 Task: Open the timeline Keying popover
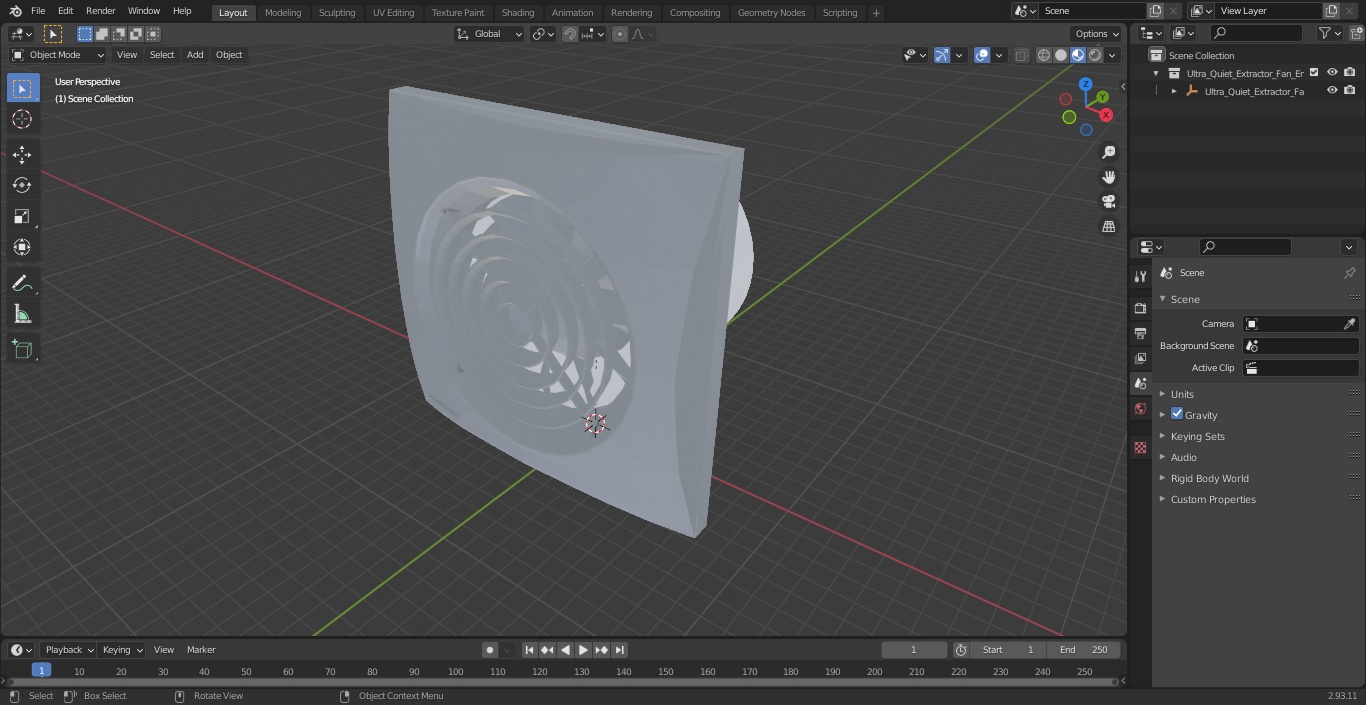(121, 650)
